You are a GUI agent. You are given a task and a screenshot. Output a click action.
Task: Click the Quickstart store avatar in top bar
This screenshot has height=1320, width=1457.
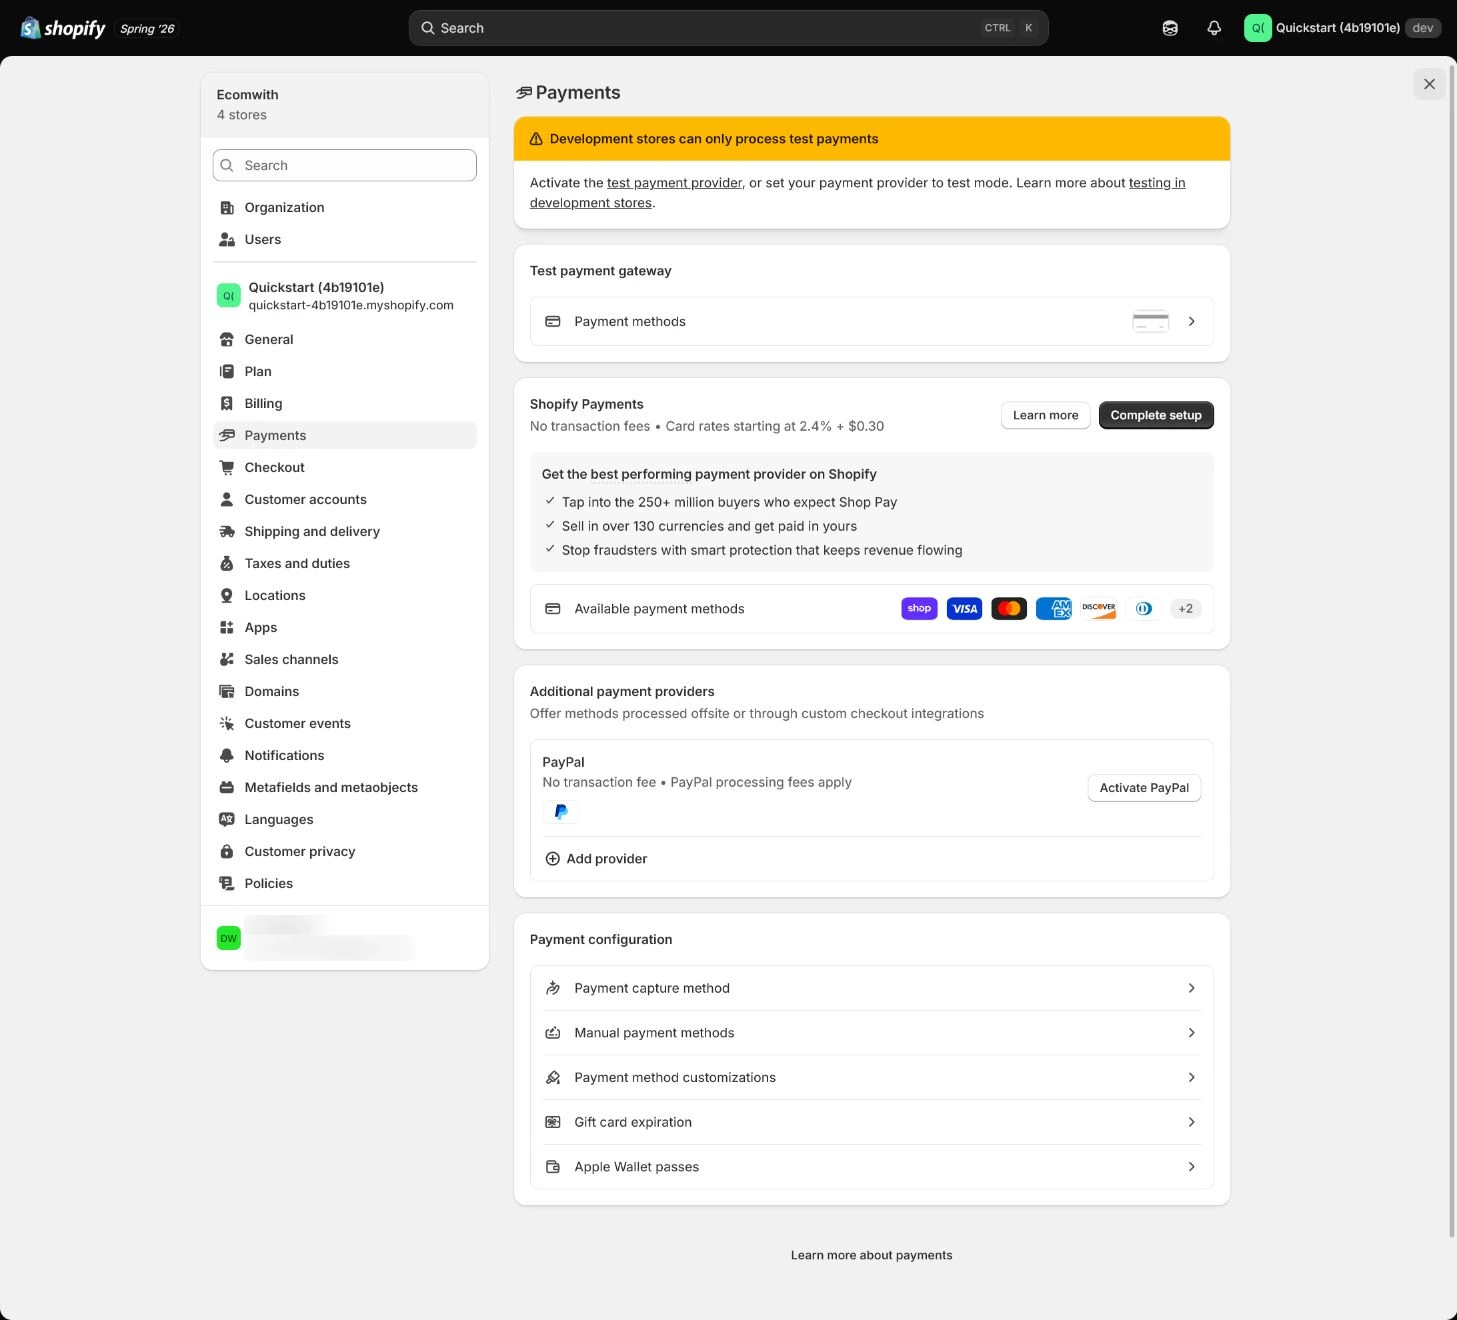click(1257, 28)
